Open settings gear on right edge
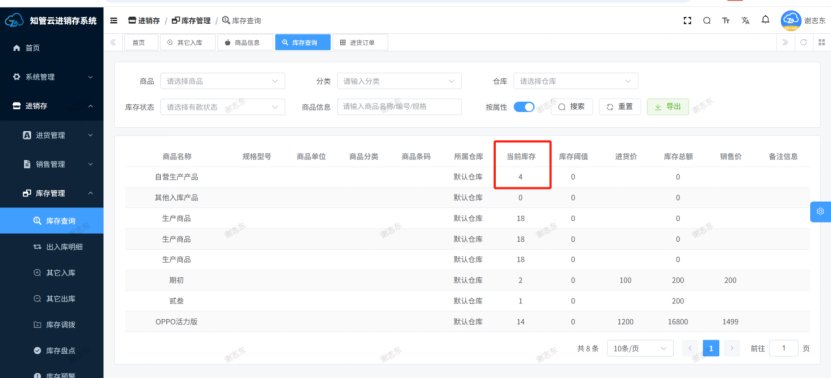 click(820, 212)
